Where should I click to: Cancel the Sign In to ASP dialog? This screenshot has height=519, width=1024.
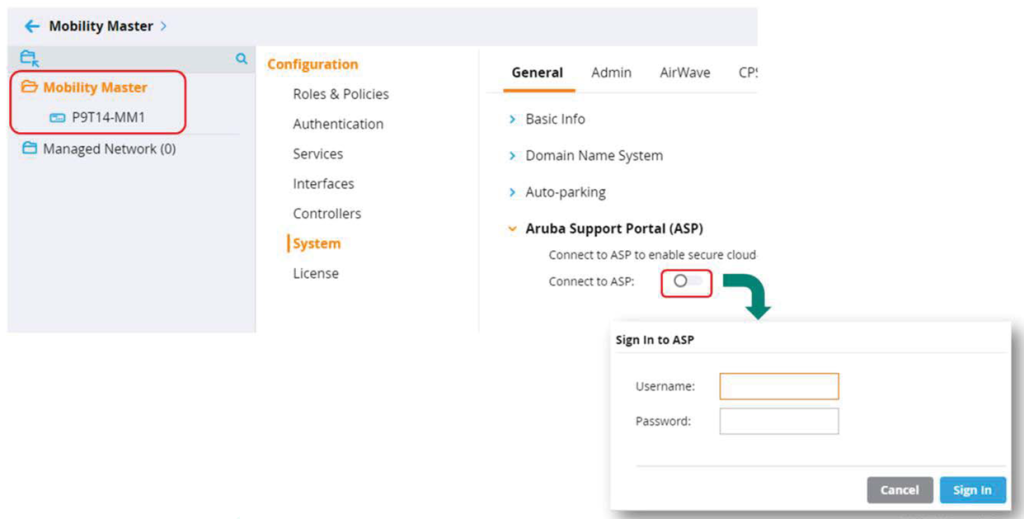pyautogui.click(x=899, y=490)
